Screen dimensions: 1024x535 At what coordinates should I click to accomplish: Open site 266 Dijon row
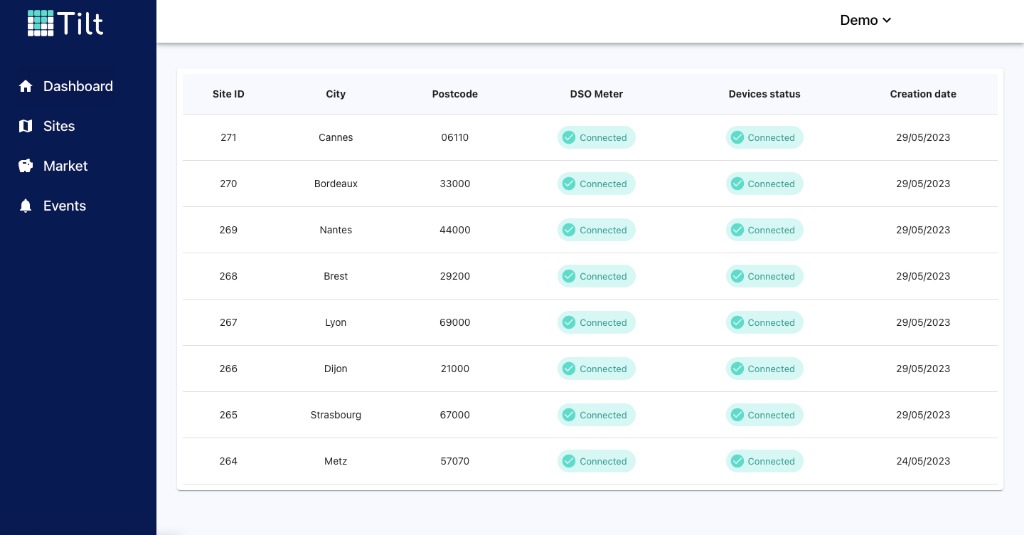336,369
